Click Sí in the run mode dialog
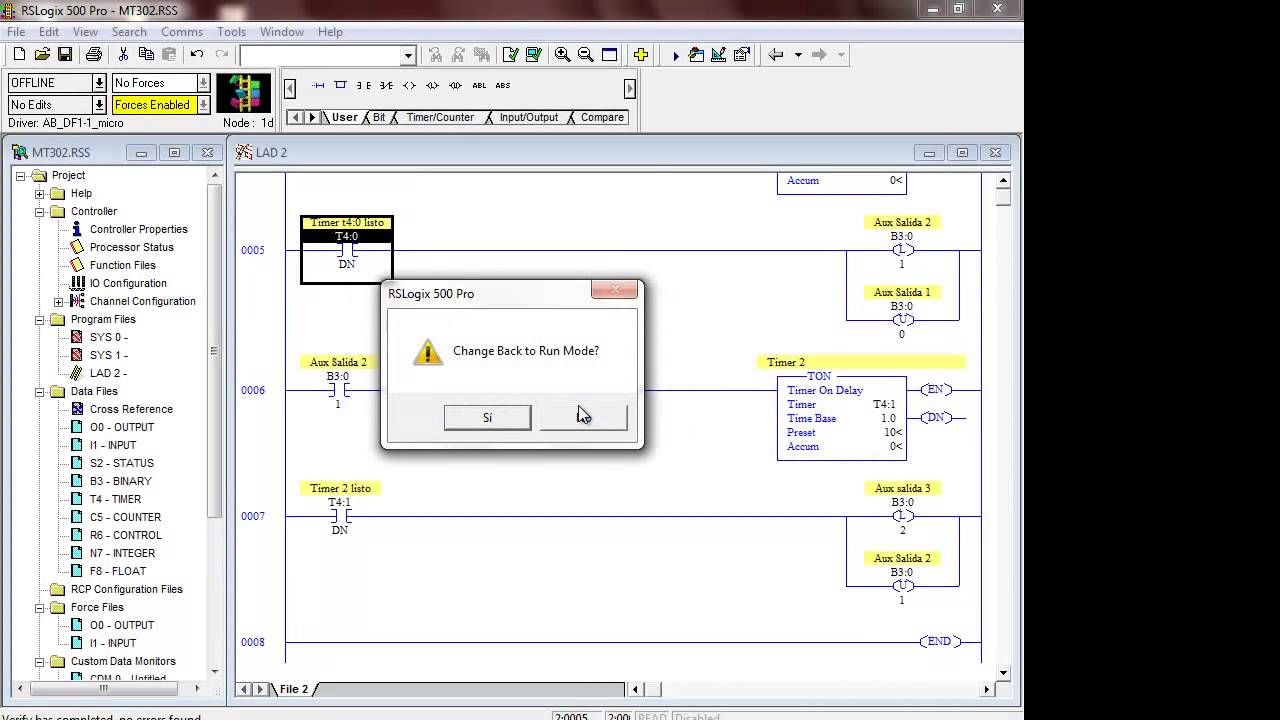Viewport: 1280px width, 720px height. tap(488, 418)
